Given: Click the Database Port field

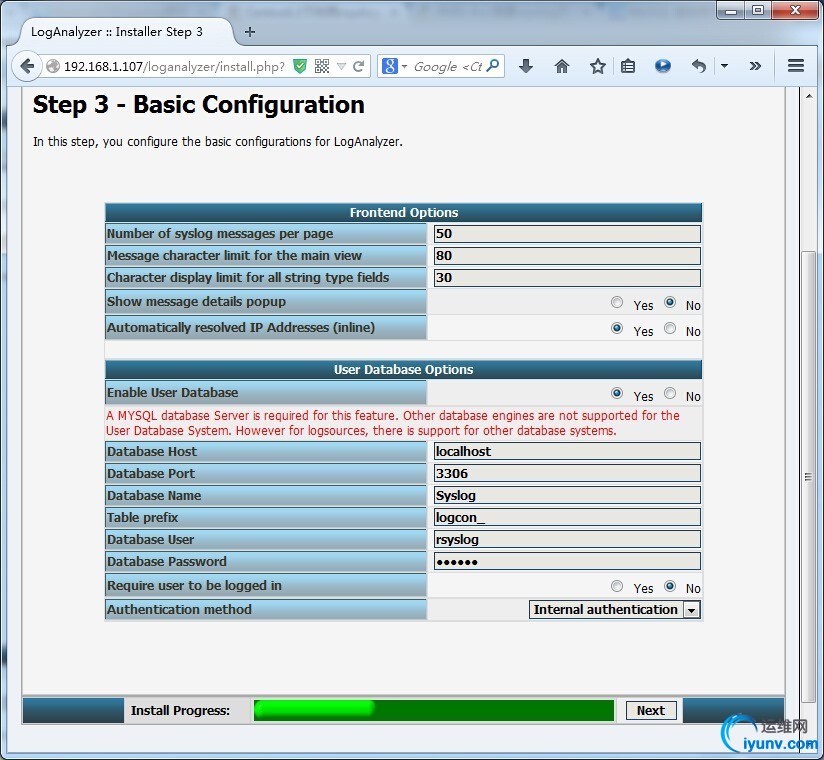Looking at the screenshot, I should (567, 474).
